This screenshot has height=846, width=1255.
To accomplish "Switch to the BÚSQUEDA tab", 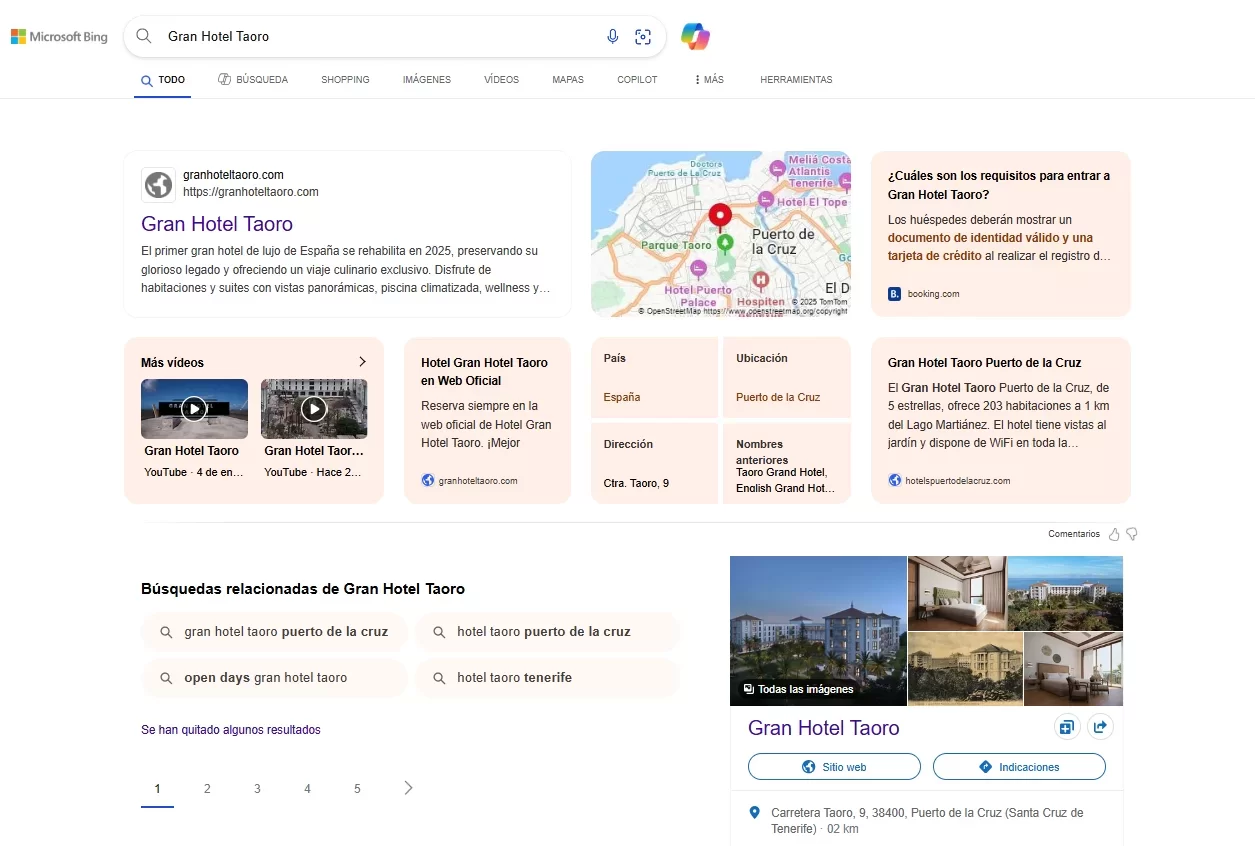I will click(x=253, y=80).
